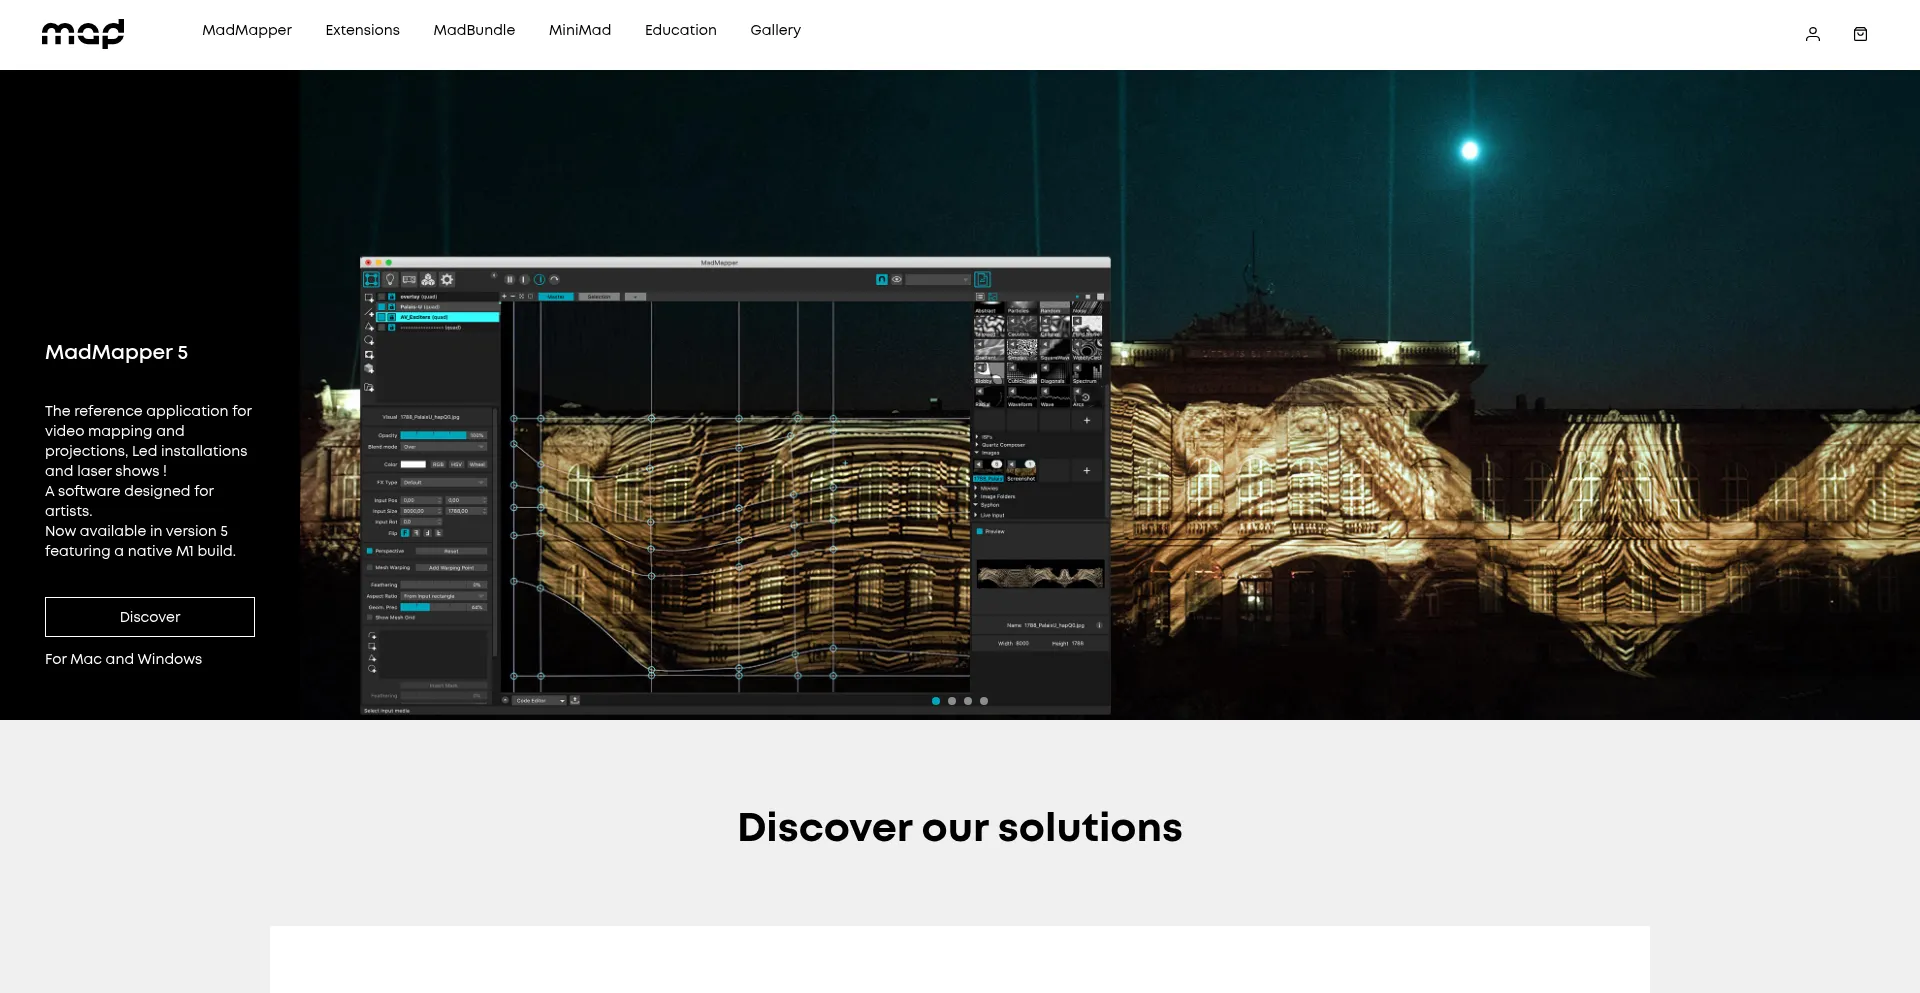Open the Blend mode dropdown
This screenshot has height=993, width=1920.
pyautogui.click(x=443, y=447)
